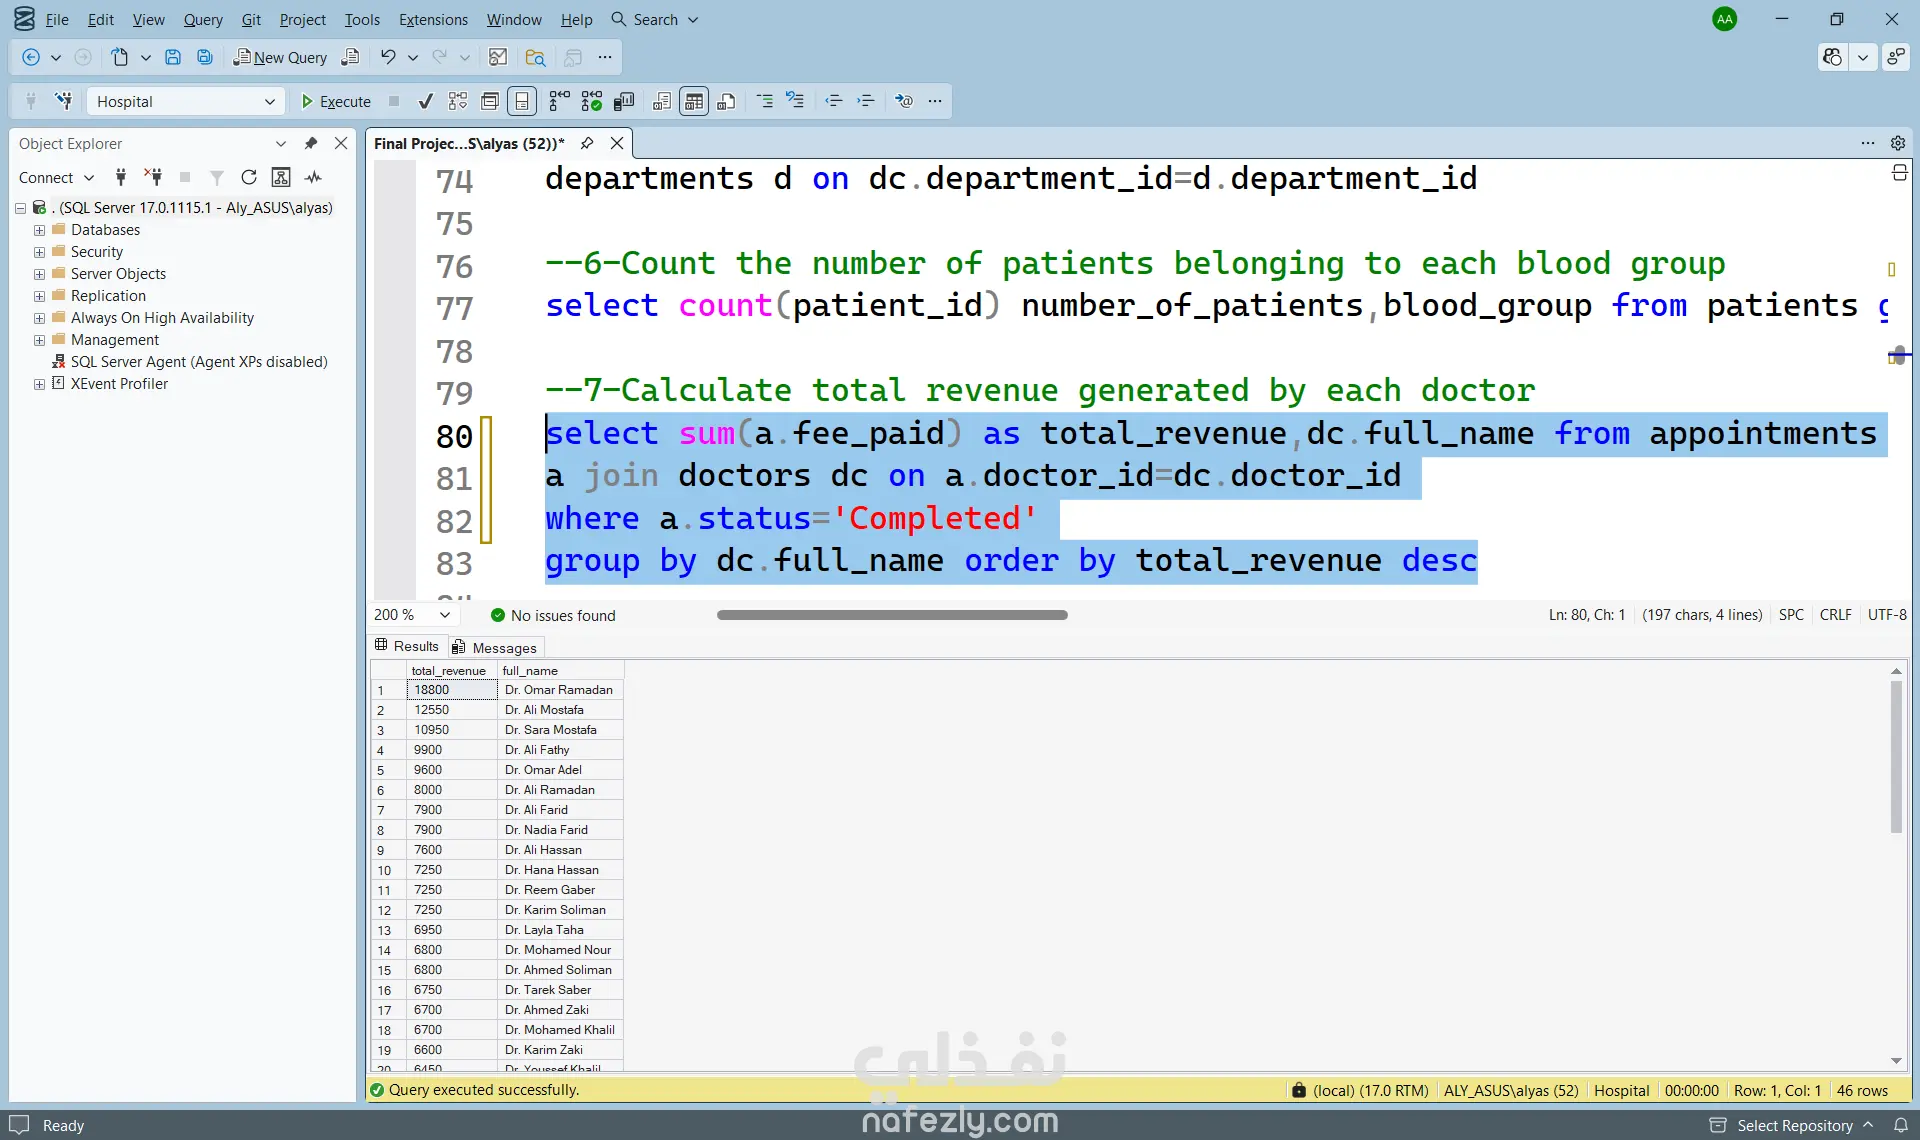Switch to the Results tab
The height and width of the screenshot is (1140, 1920).
coord(407,646)
